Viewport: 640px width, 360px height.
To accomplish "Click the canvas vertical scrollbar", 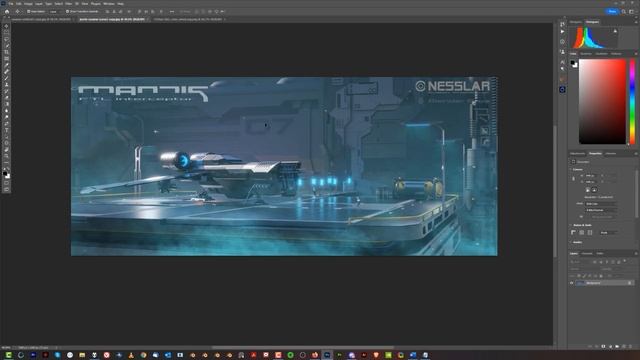I will click(x=555, y=191).
